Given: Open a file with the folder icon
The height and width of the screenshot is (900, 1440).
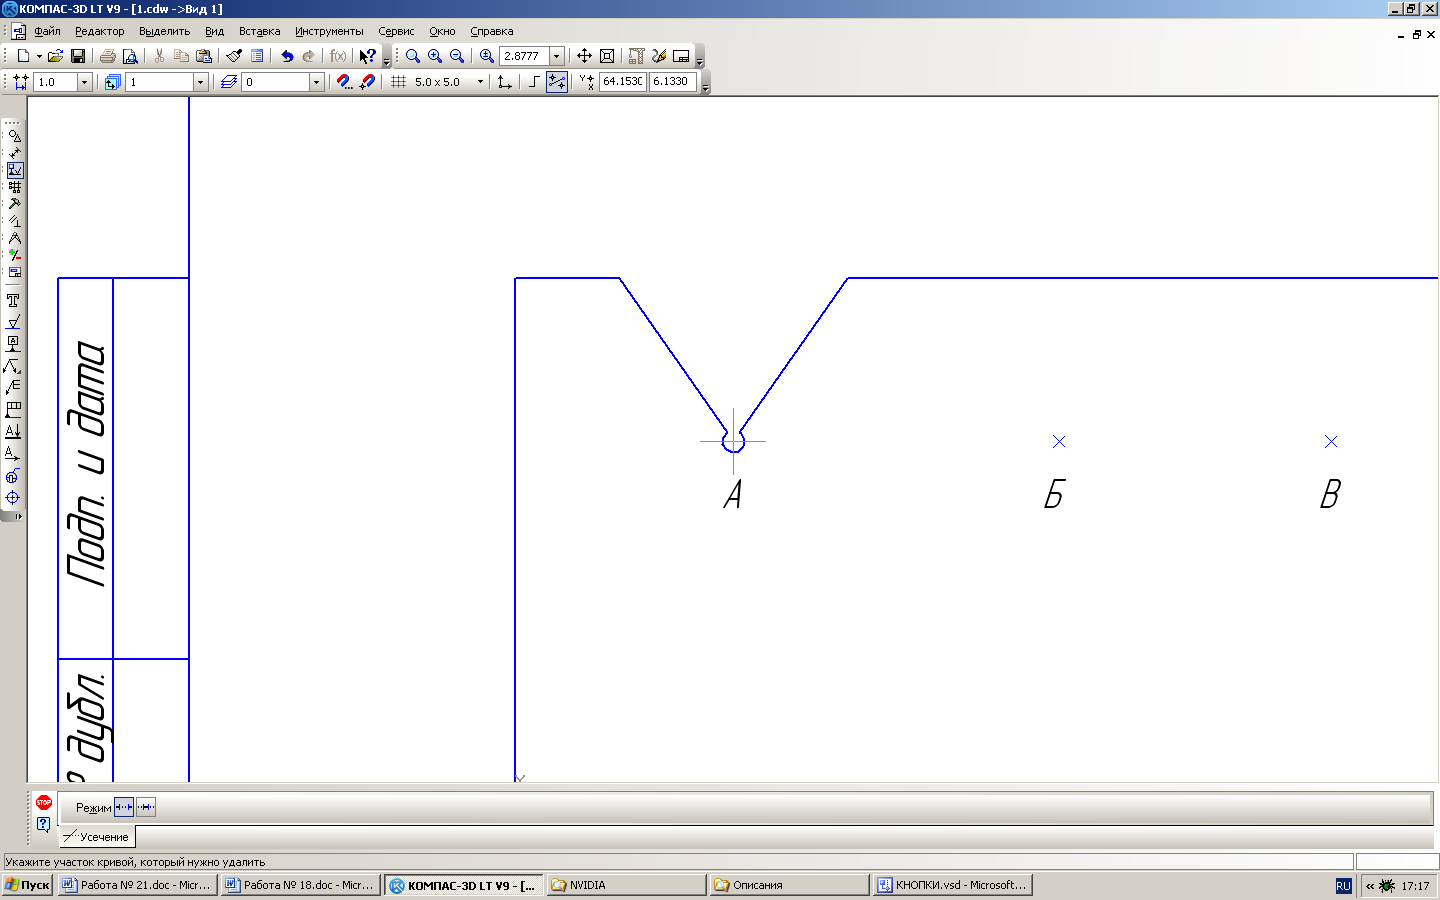Looking at the screenshot, I should coord(56,56).
